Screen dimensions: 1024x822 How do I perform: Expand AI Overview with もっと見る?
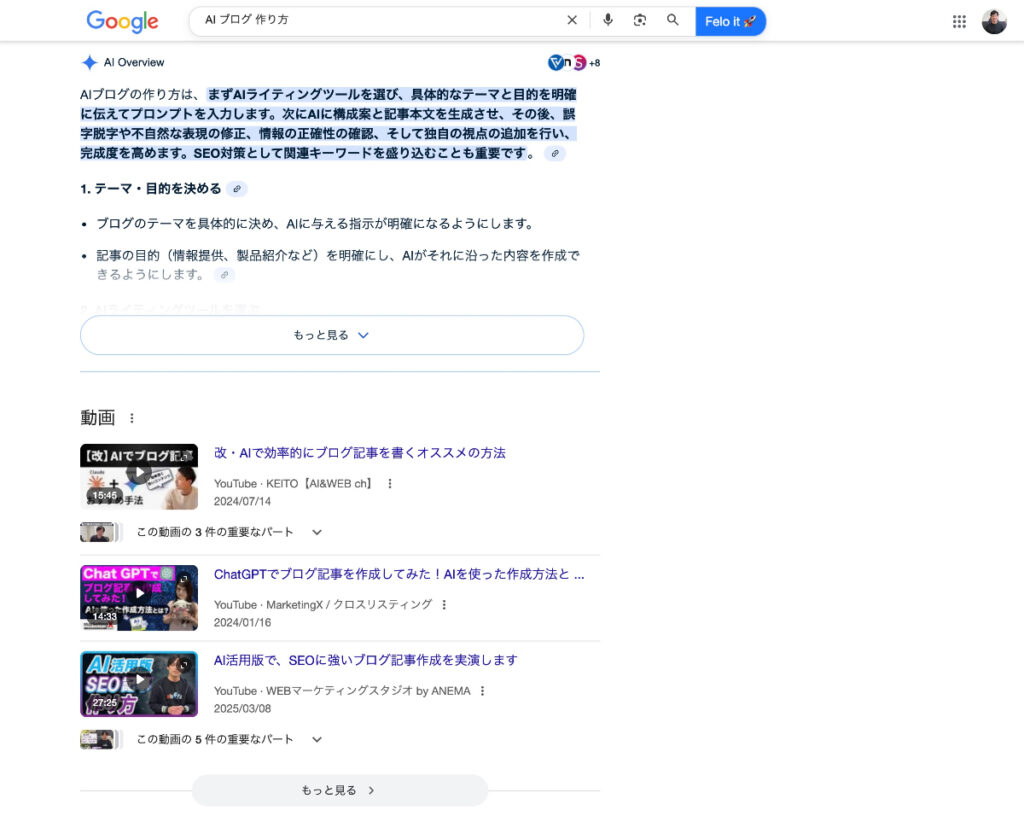[332, 335]
